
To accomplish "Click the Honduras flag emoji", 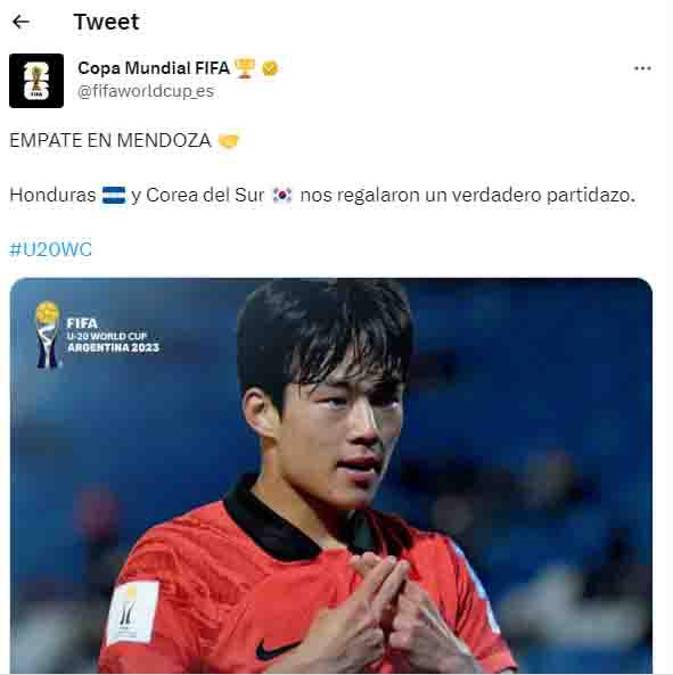I will click(114, 195).
